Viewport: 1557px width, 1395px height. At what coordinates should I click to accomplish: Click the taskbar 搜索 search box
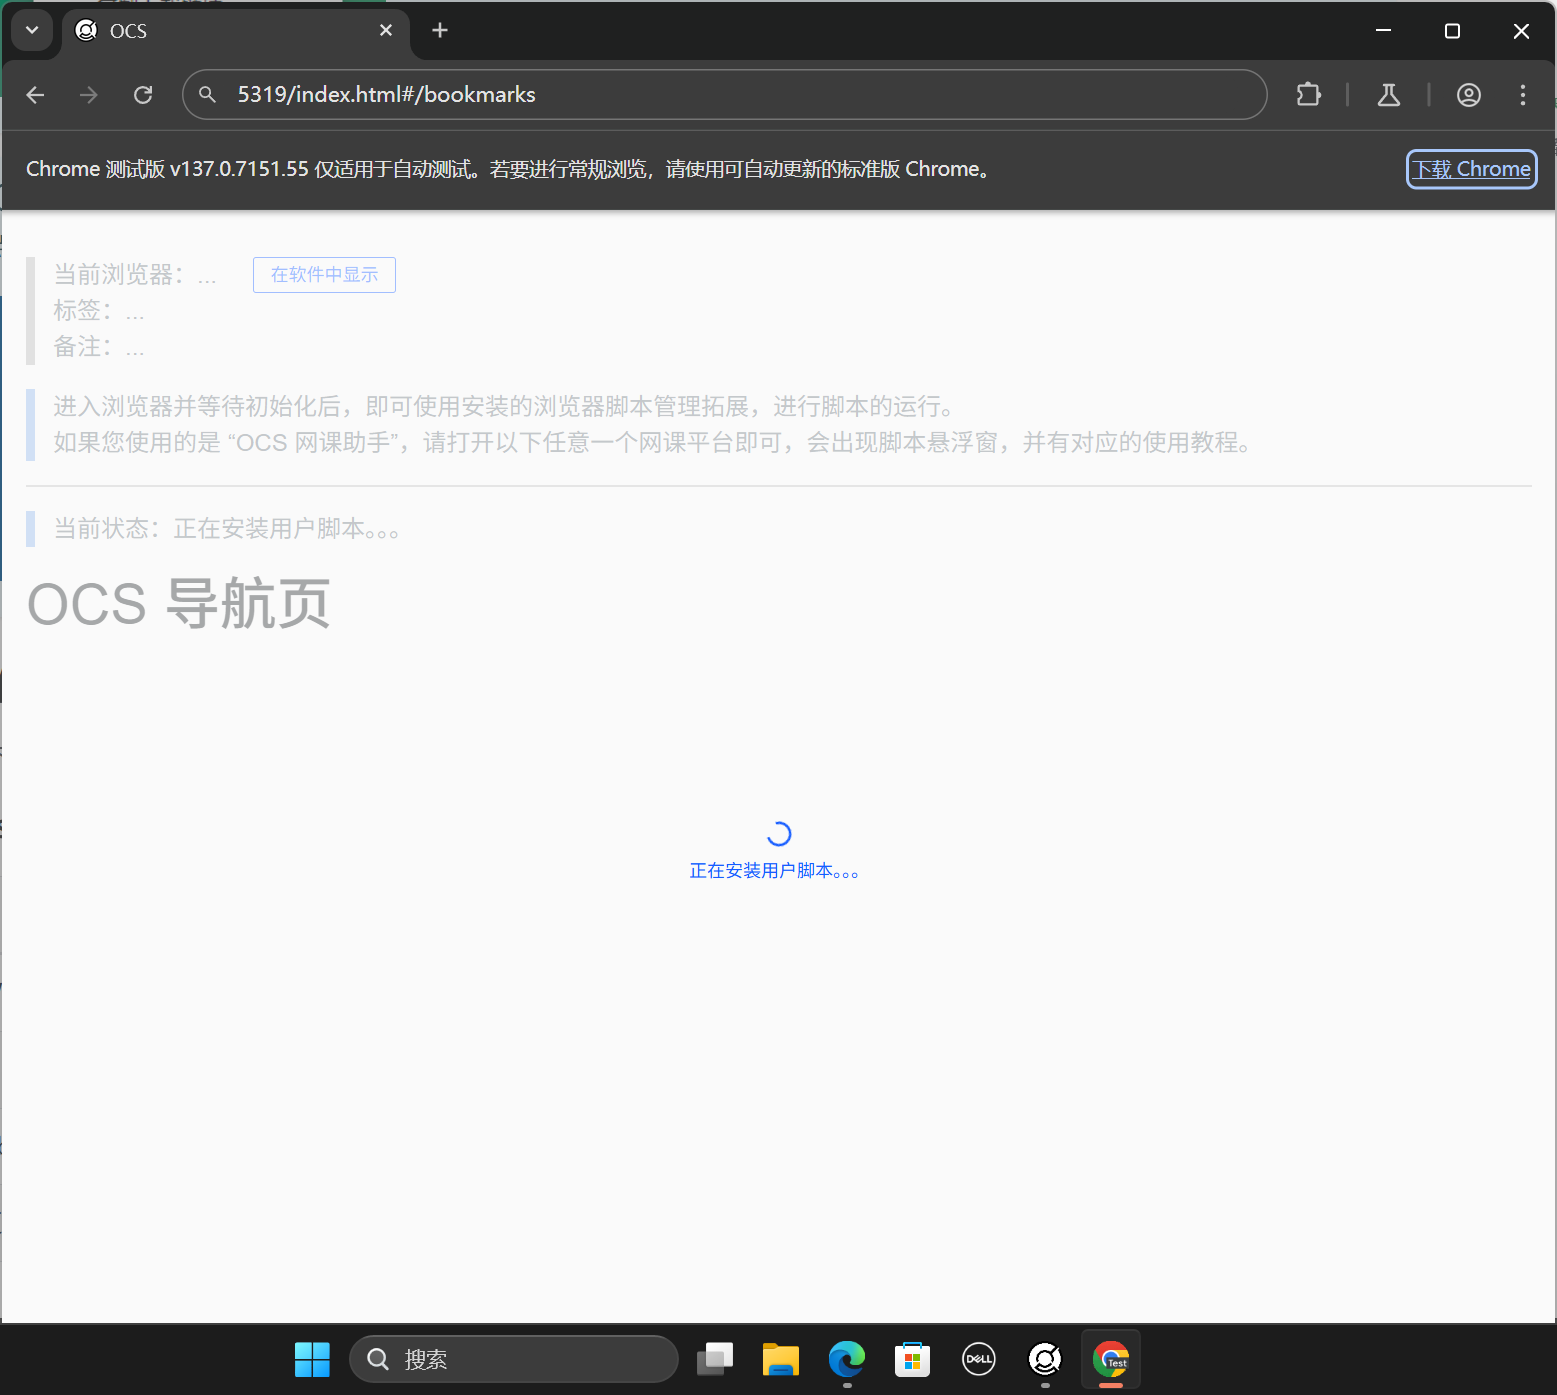pyautogui.click(x=514, y=1360)
